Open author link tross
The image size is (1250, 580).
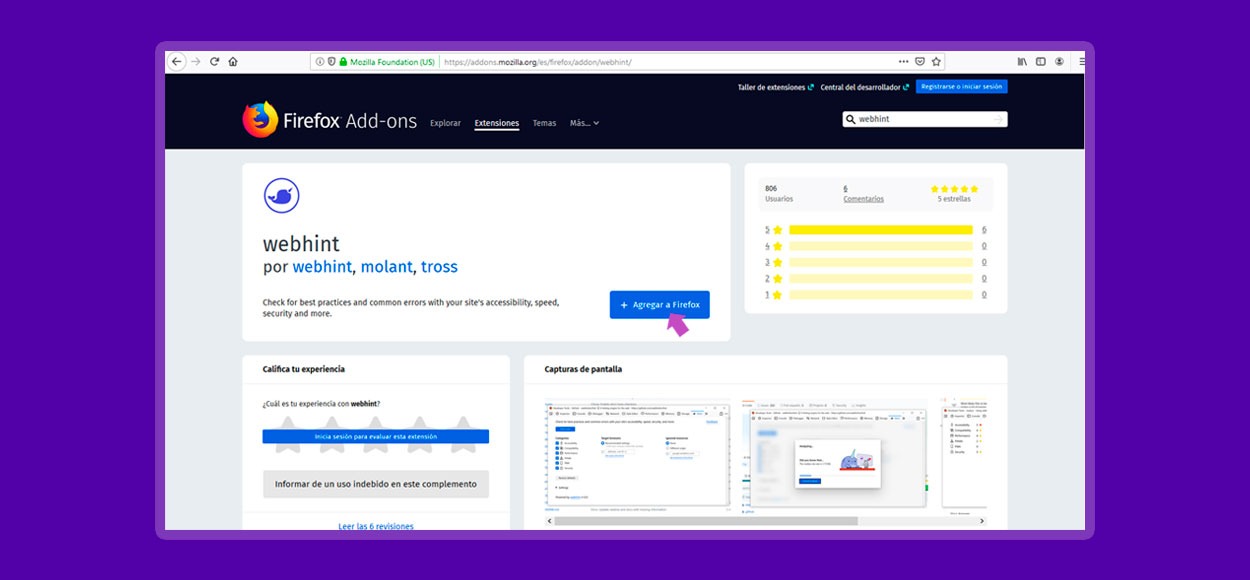(x=439, y=267)
